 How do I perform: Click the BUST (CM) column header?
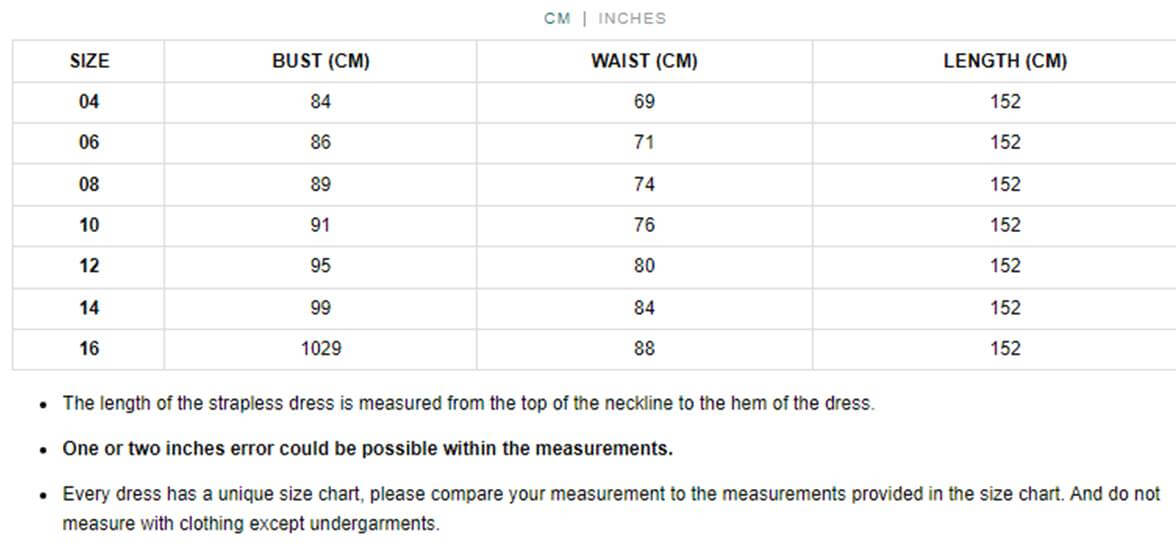320,61
